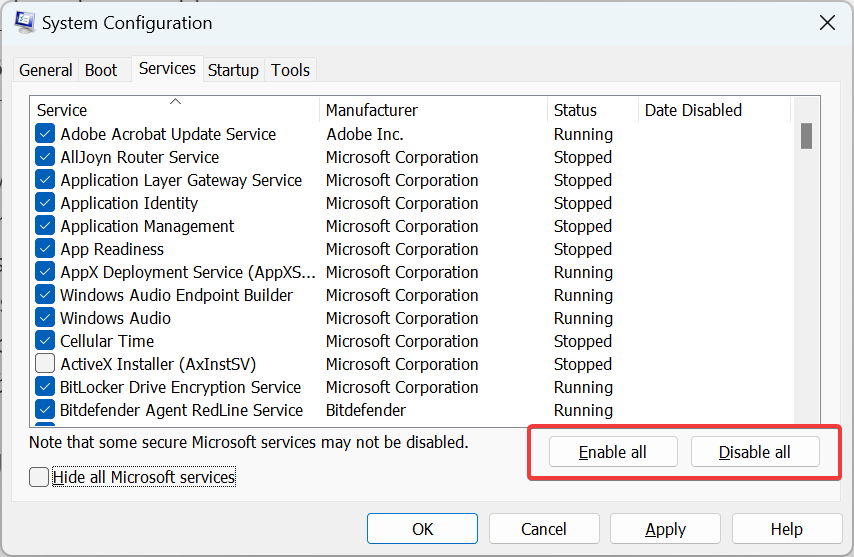Image resolution: width=854 pixels, height=557 pixels.
Task: Enable the ActiveX Installer (AxInstSV) checkbox
Action: (45, 364)
